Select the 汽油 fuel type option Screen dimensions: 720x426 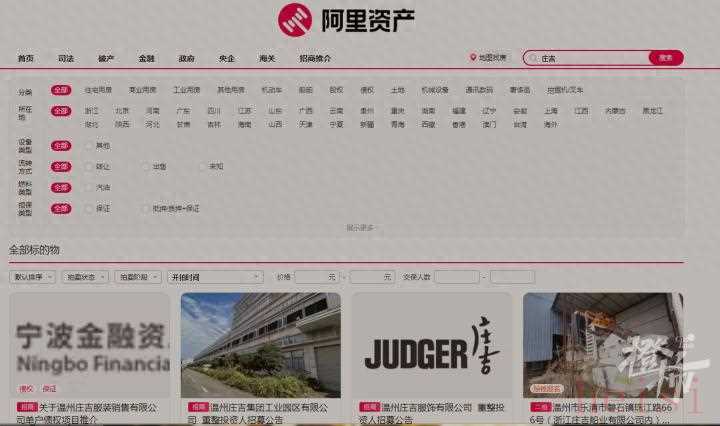click(90, 187)
